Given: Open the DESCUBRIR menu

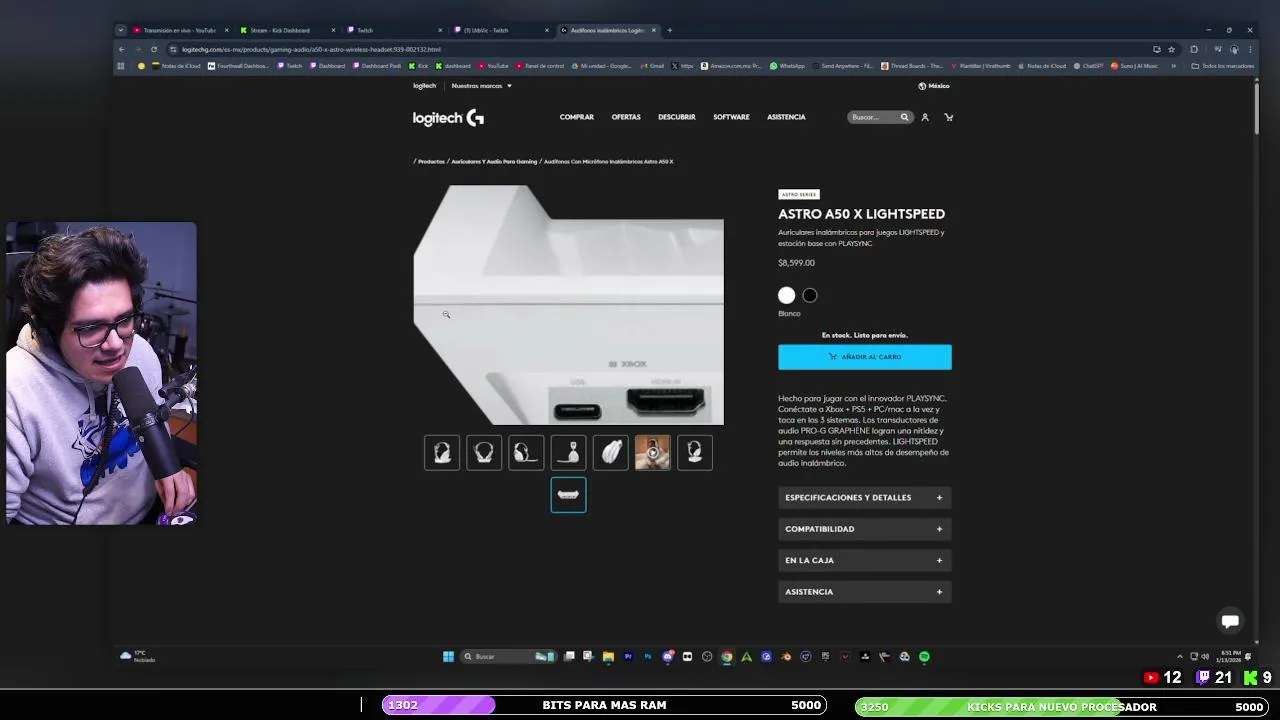Looking at the screenshot, I should (677, 117).
